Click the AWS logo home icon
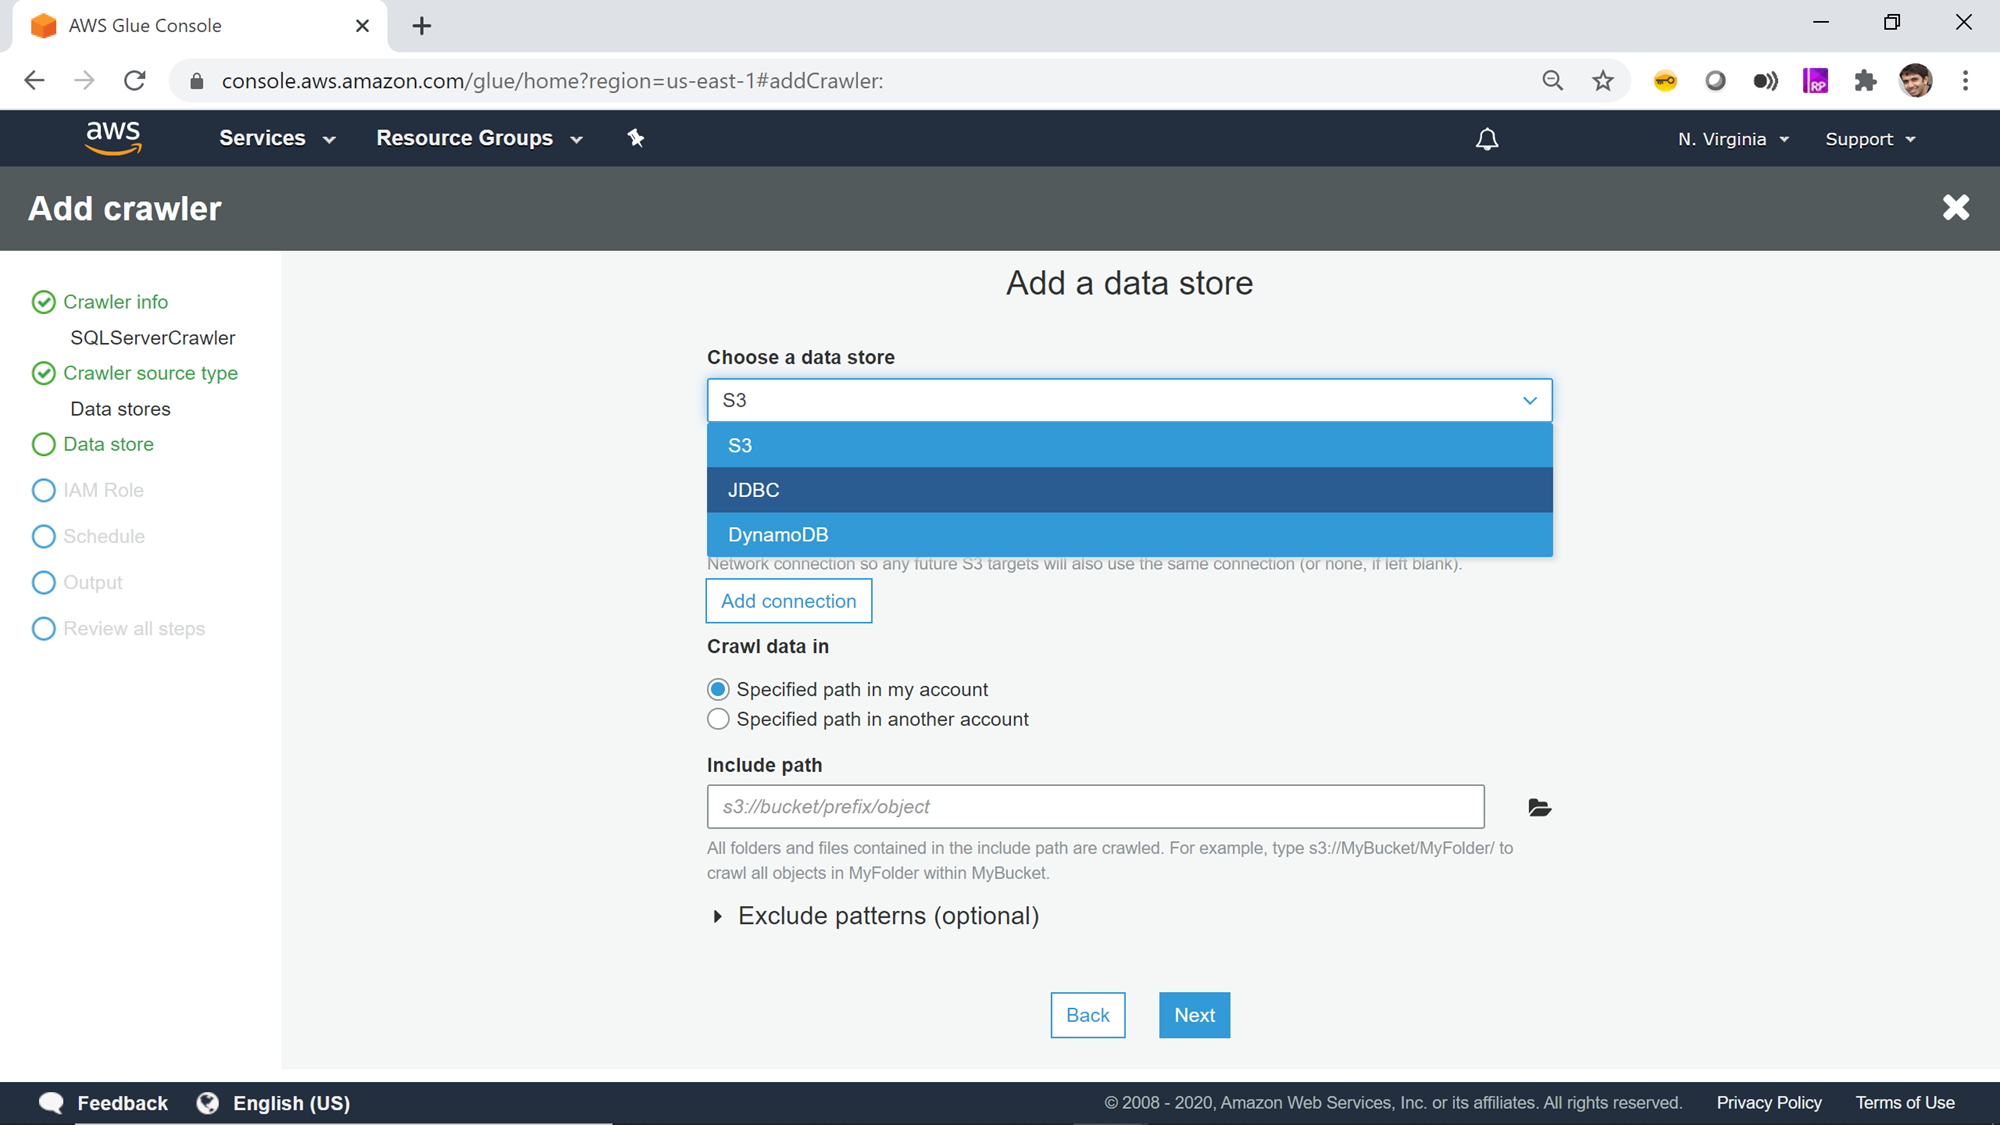 coord(113,138)
